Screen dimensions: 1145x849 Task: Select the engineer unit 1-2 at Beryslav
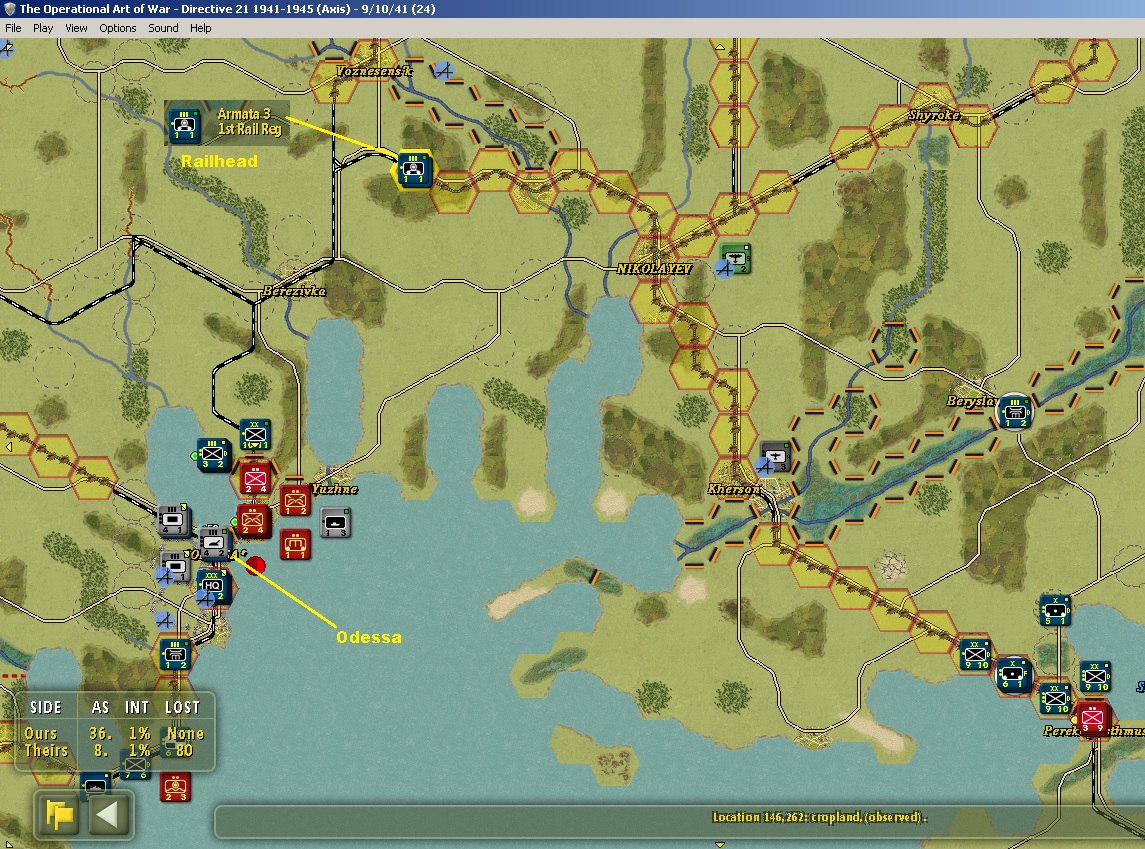1015,411
